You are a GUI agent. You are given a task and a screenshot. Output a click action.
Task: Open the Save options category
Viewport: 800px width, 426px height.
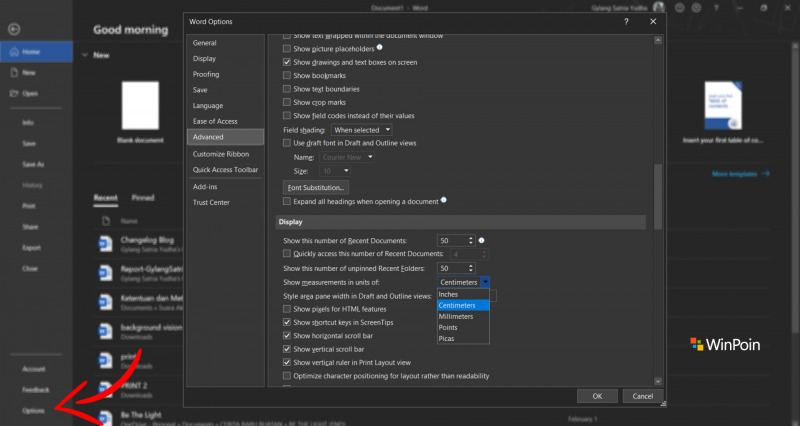pyautogui.click(x=225, y=90)
